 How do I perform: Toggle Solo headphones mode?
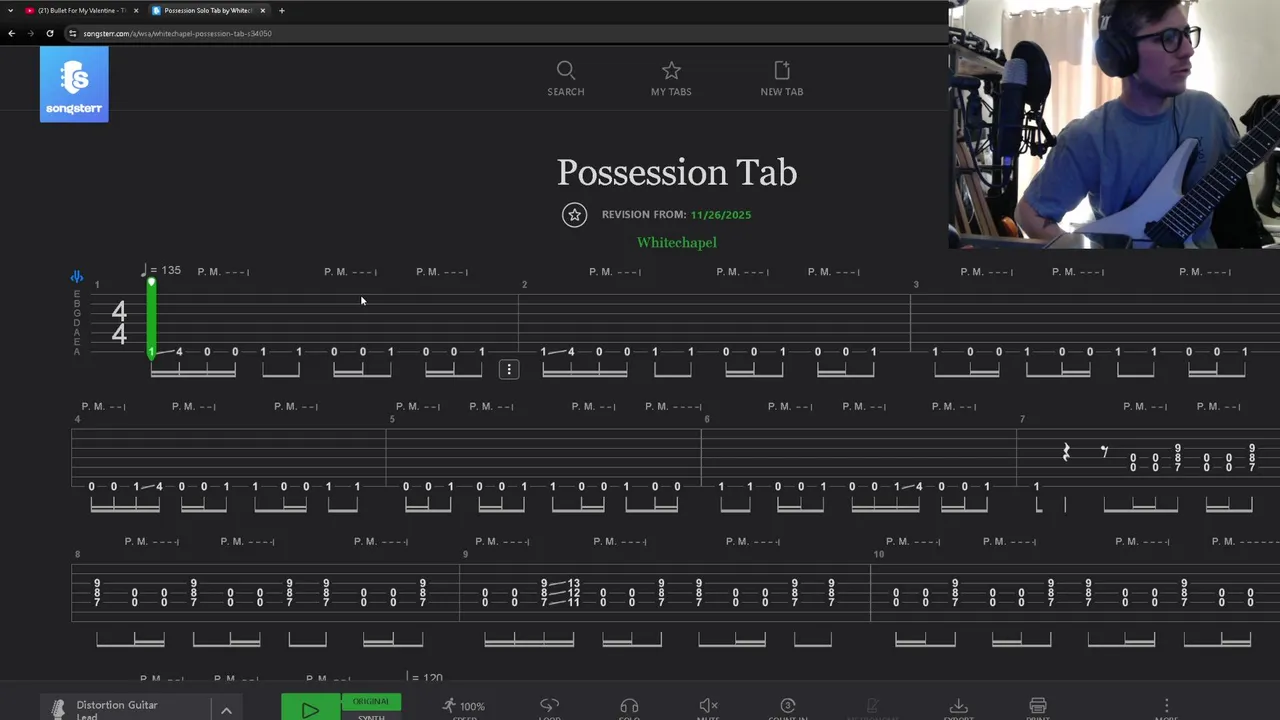pos(629,708)
